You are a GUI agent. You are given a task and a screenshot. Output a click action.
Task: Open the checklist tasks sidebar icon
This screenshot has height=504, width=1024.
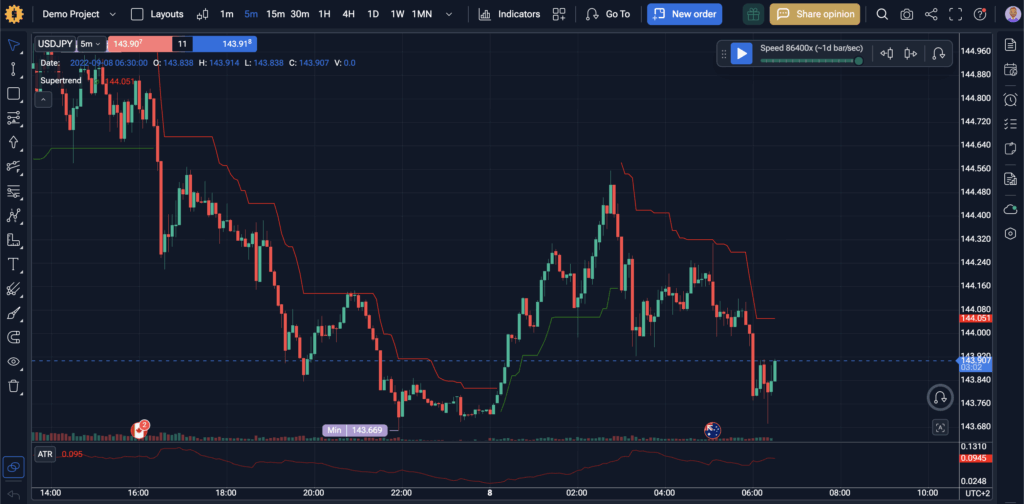pyautogui.click(x=1010, y=123)
